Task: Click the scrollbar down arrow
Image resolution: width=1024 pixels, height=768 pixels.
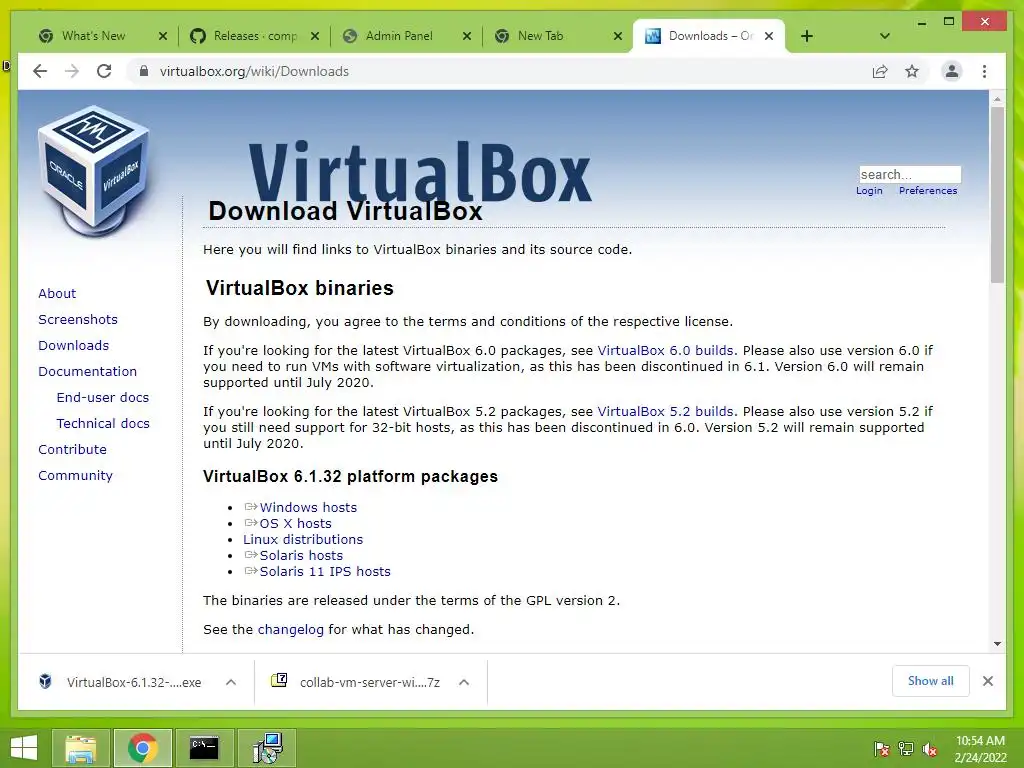Action: pyautogui.click(x=997, y=644)
